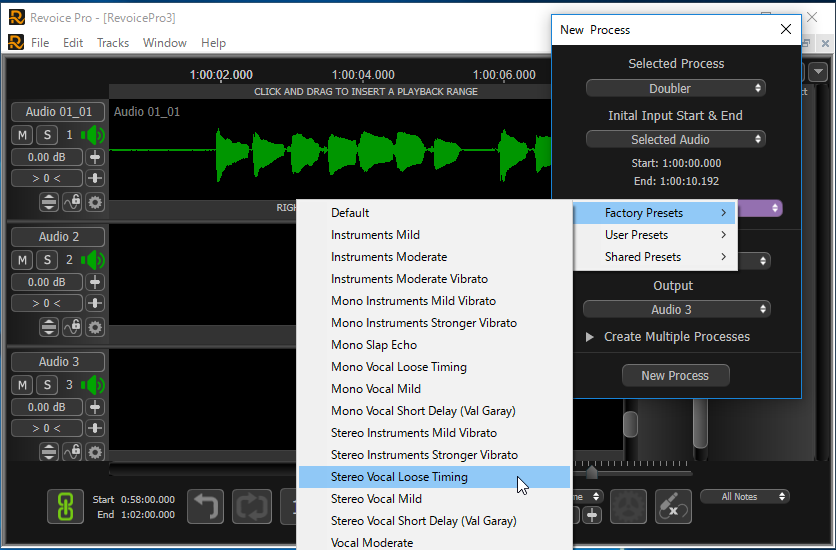Open settings gear for Audio 3
836x550 pixels.
95,452
